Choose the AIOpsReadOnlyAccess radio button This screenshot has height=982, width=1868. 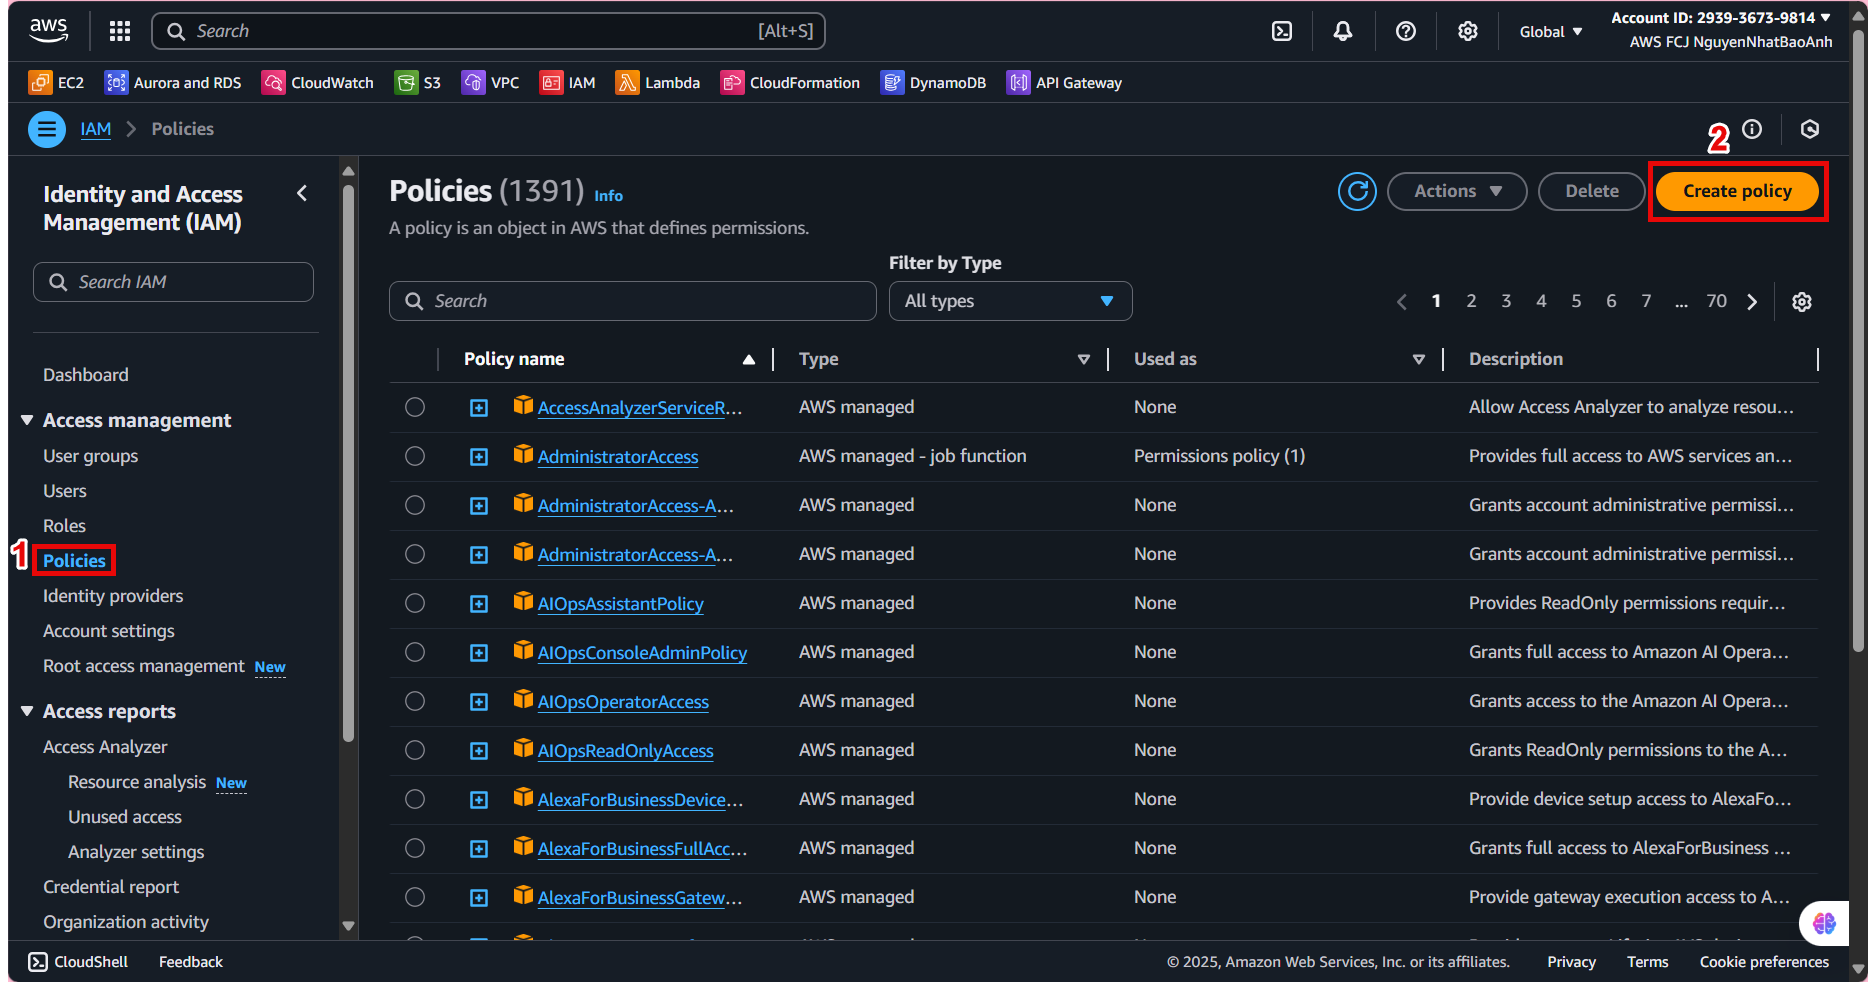(x=415, y=750)
